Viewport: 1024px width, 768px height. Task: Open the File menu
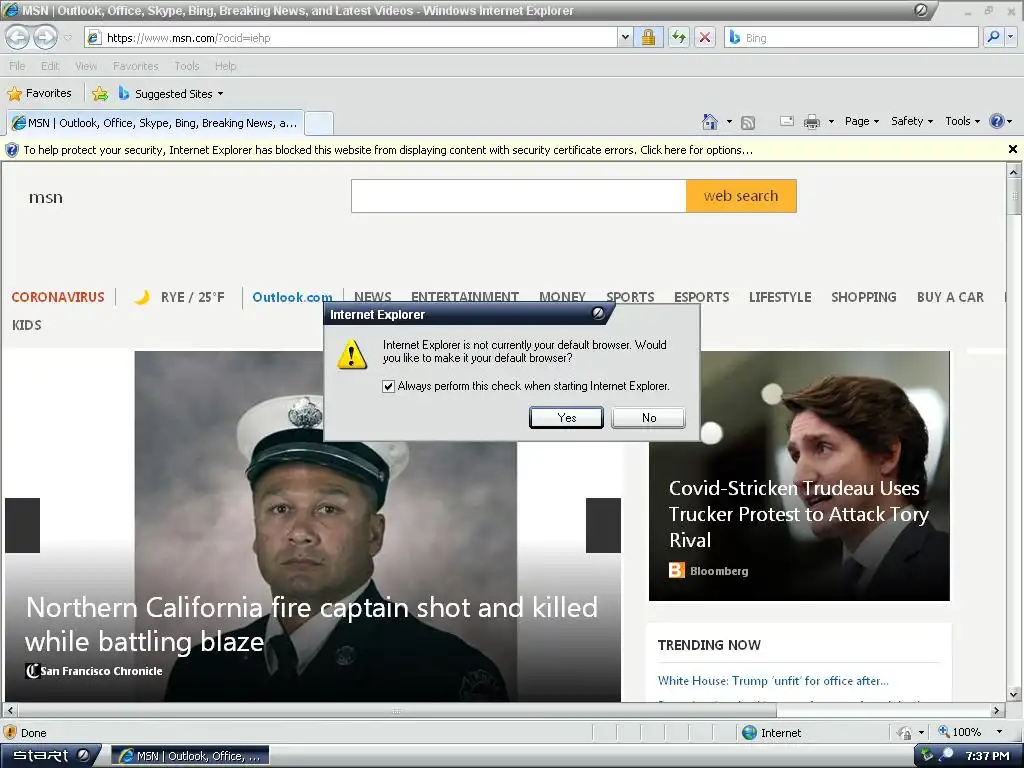18,66
